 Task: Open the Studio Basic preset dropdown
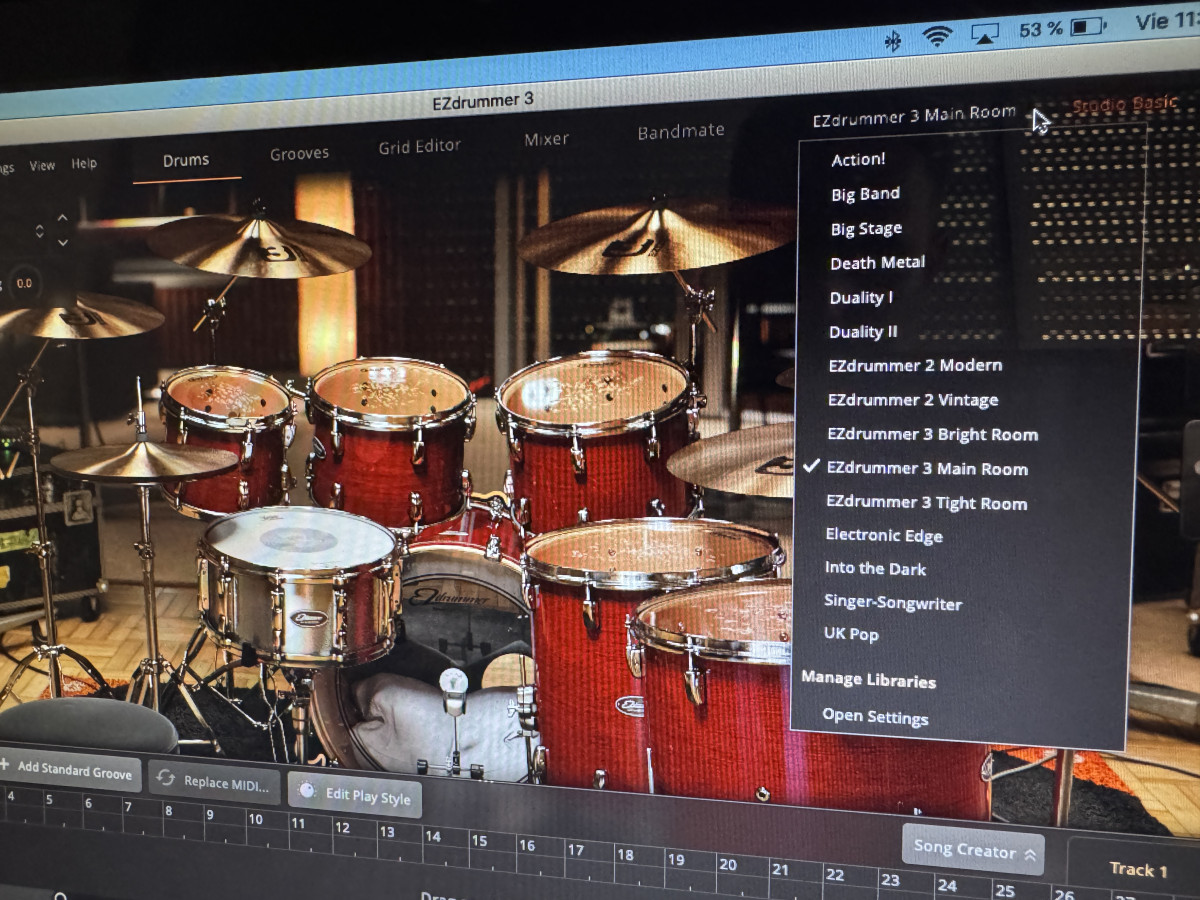pos(1125,105)
